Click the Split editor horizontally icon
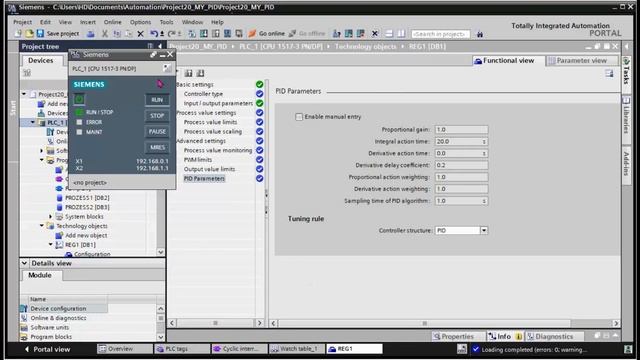Screen dimensions: 640x360 (389, 33)
